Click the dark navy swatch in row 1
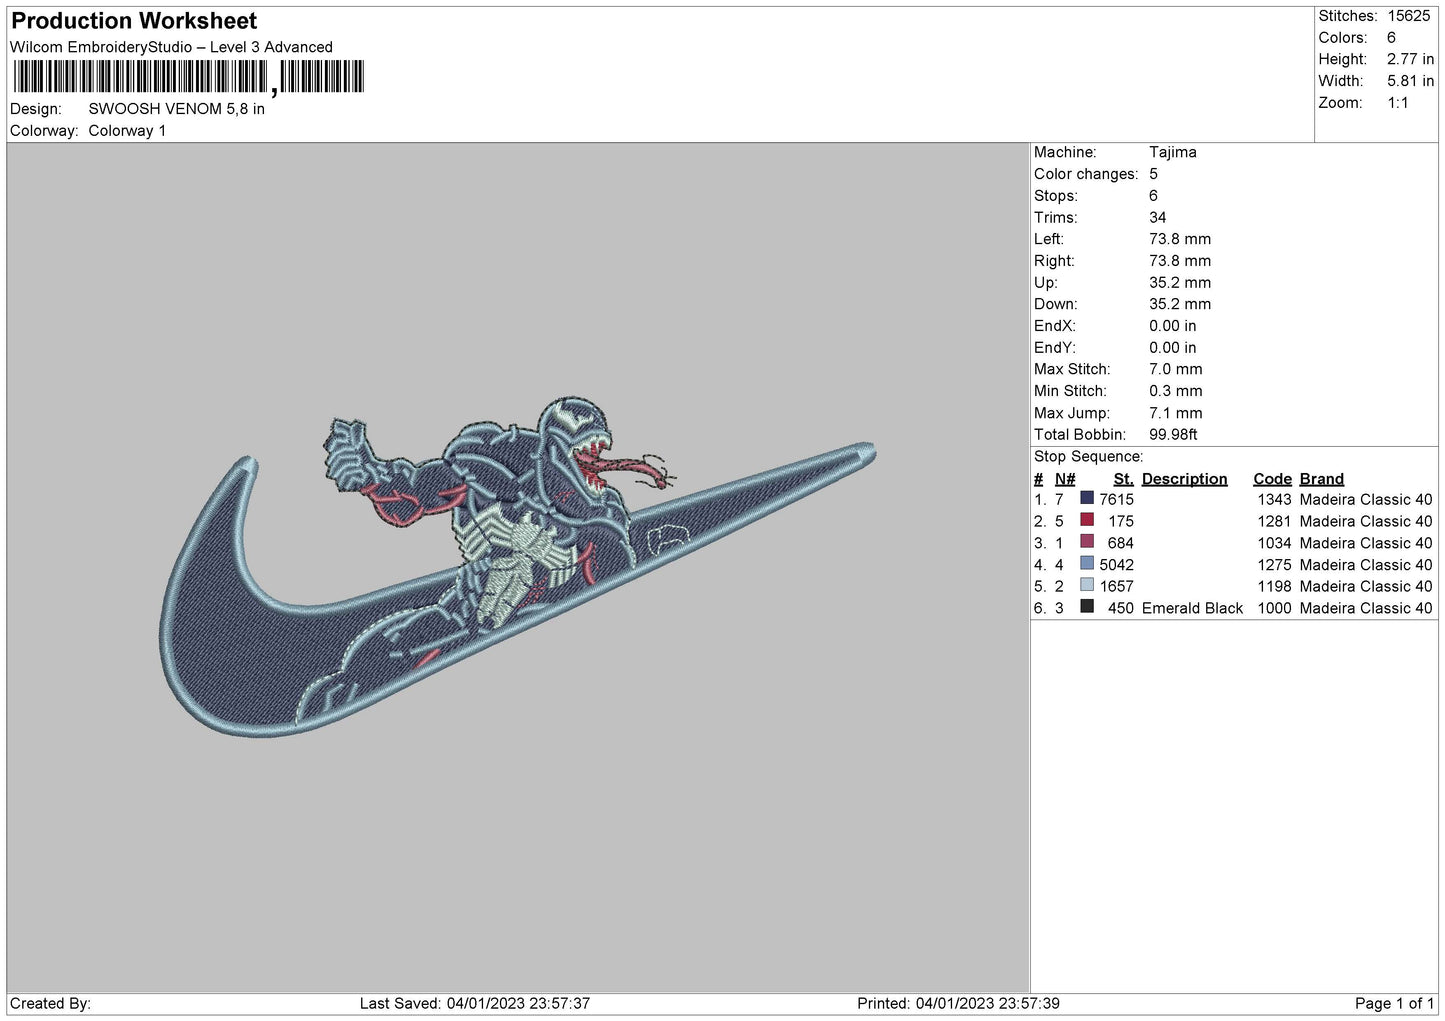 1086,498
